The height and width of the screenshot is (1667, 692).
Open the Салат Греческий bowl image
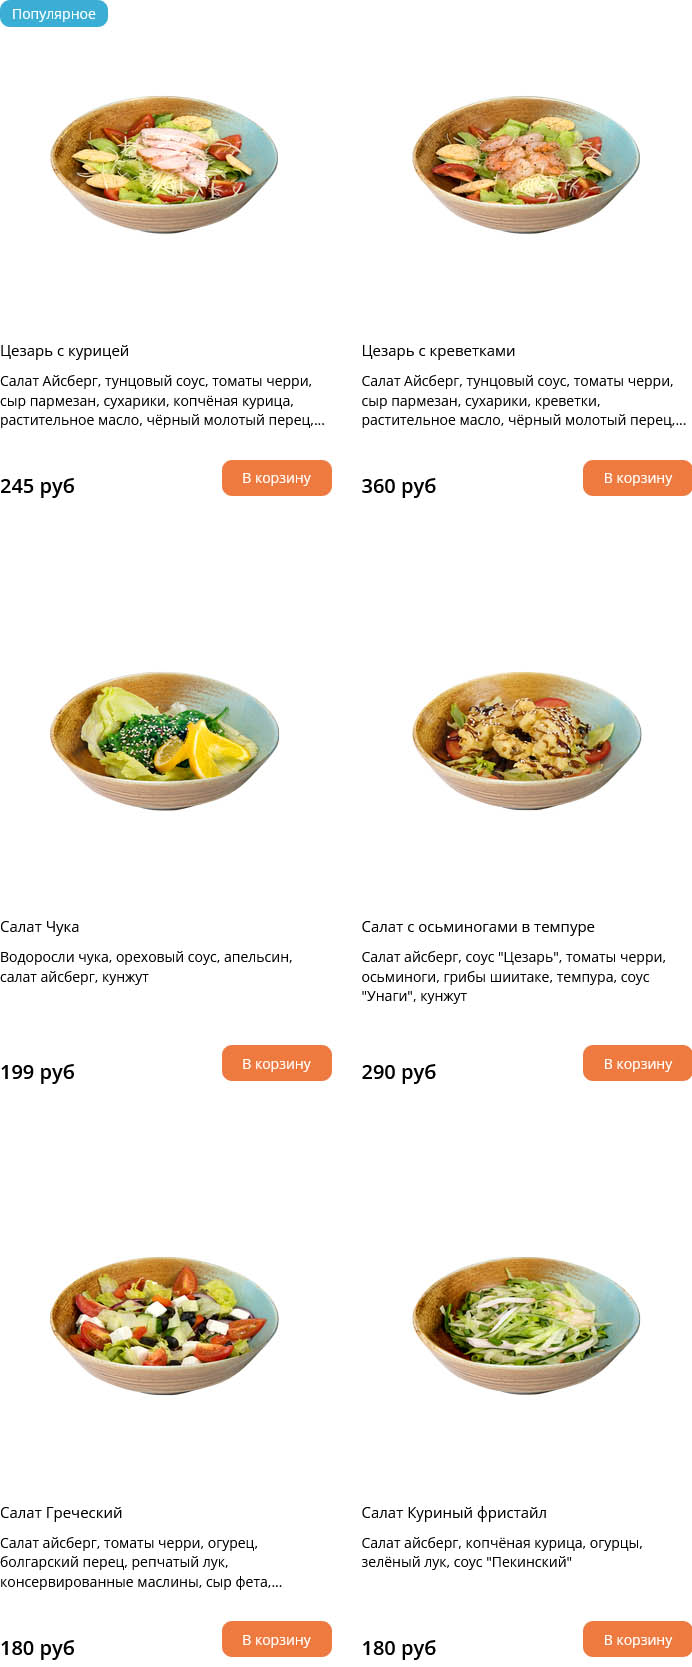165,1326
